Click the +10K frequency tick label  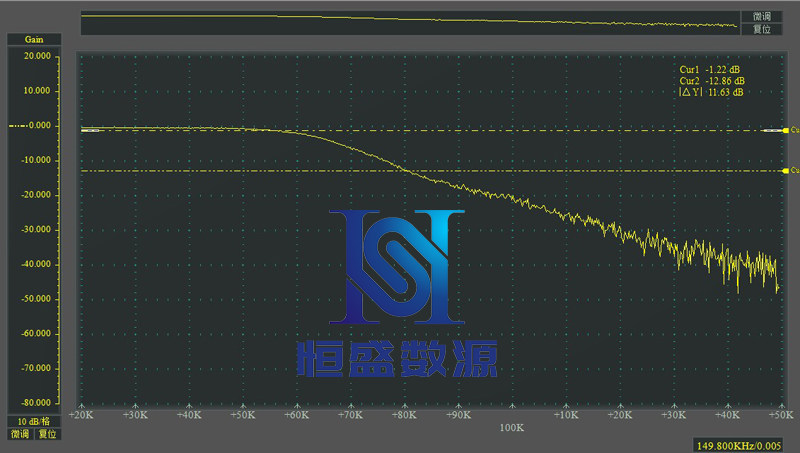click(x=566, y=415)
